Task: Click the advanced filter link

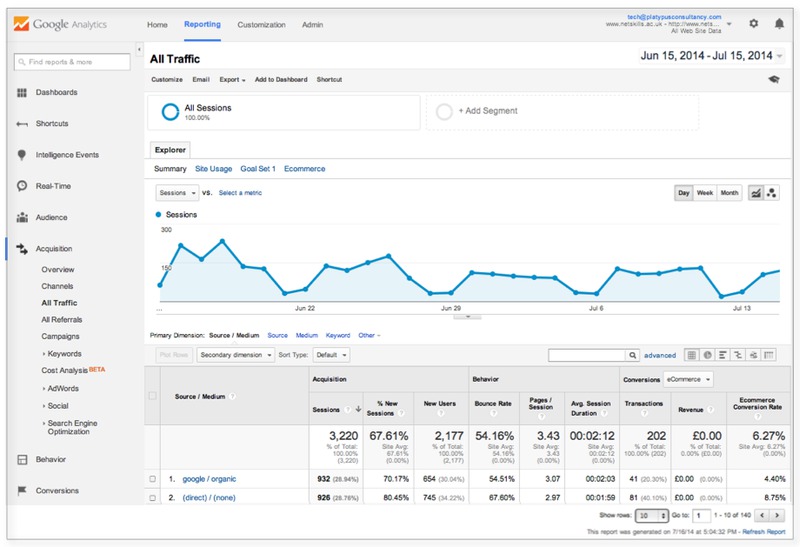Action: (x=660, y=355)
